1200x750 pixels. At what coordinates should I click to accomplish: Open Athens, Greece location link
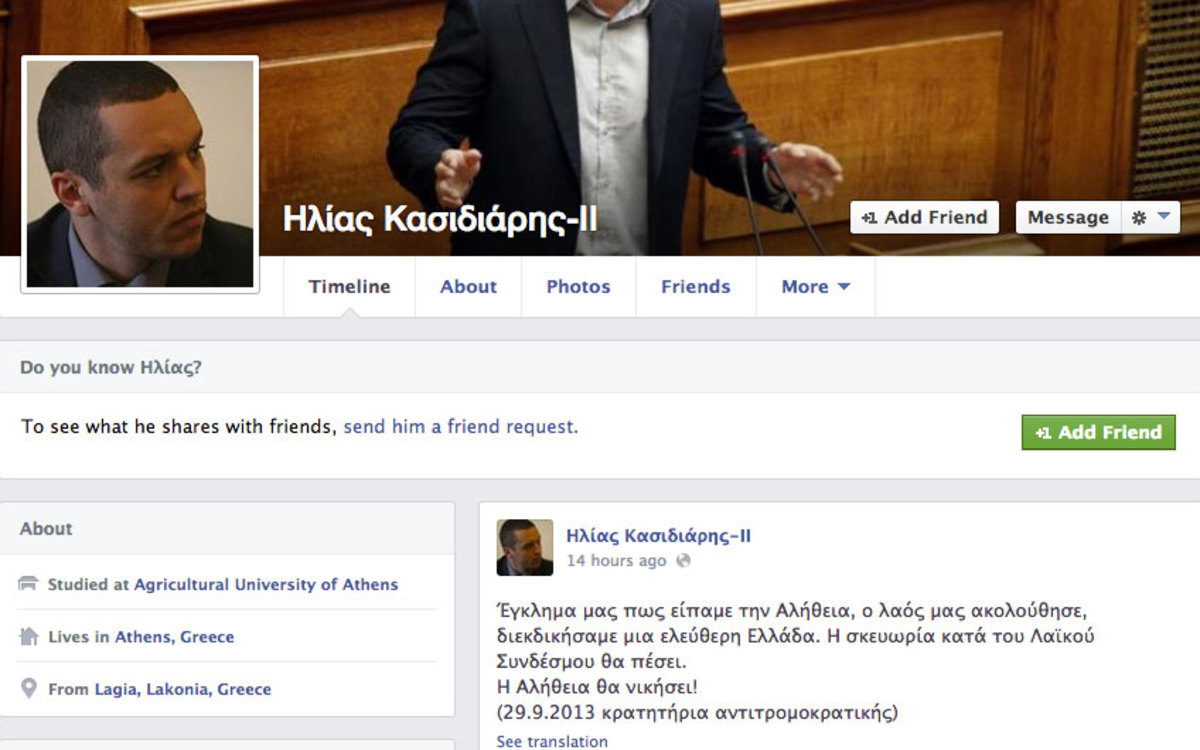(174, 636)
